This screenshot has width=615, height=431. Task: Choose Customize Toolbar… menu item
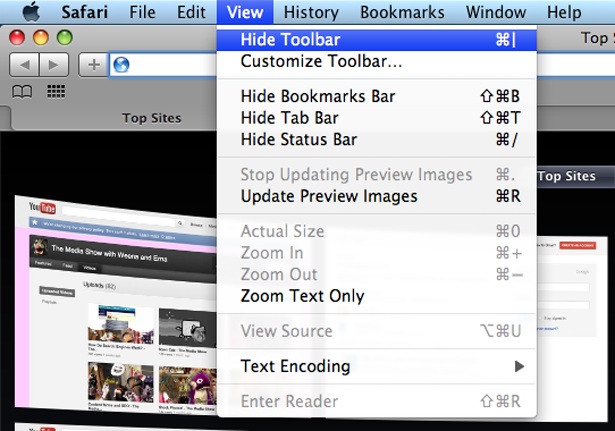tap(377, 61)
